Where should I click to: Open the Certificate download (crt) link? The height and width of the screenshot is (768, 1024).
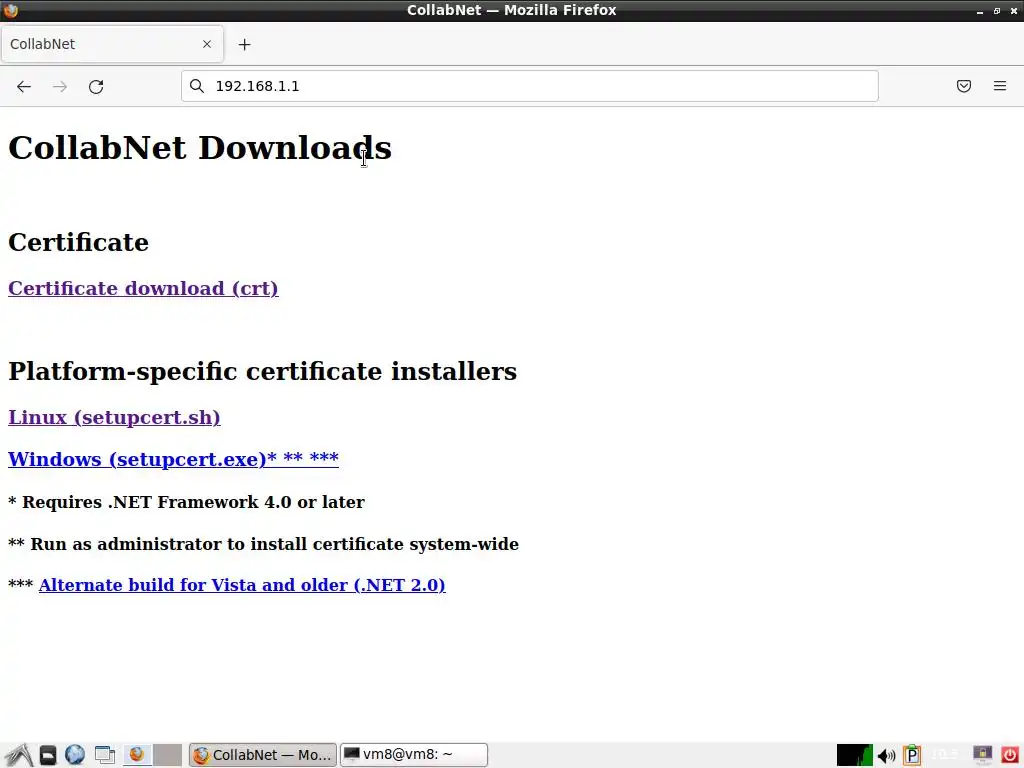143,288
